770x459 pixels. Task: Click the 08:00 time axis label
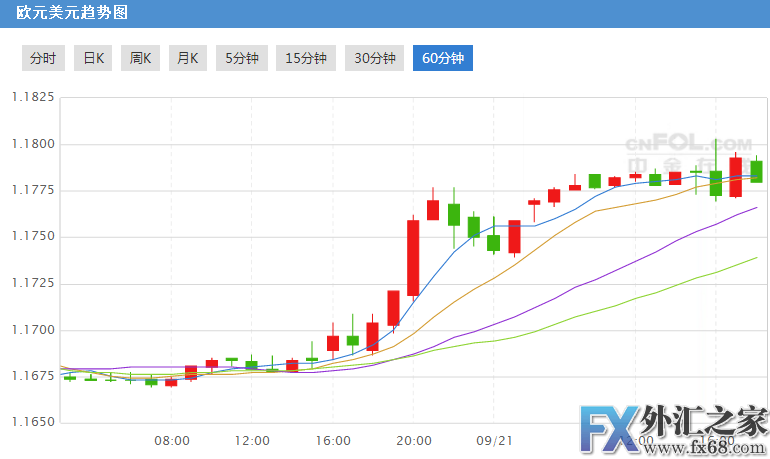click(172, 440)
